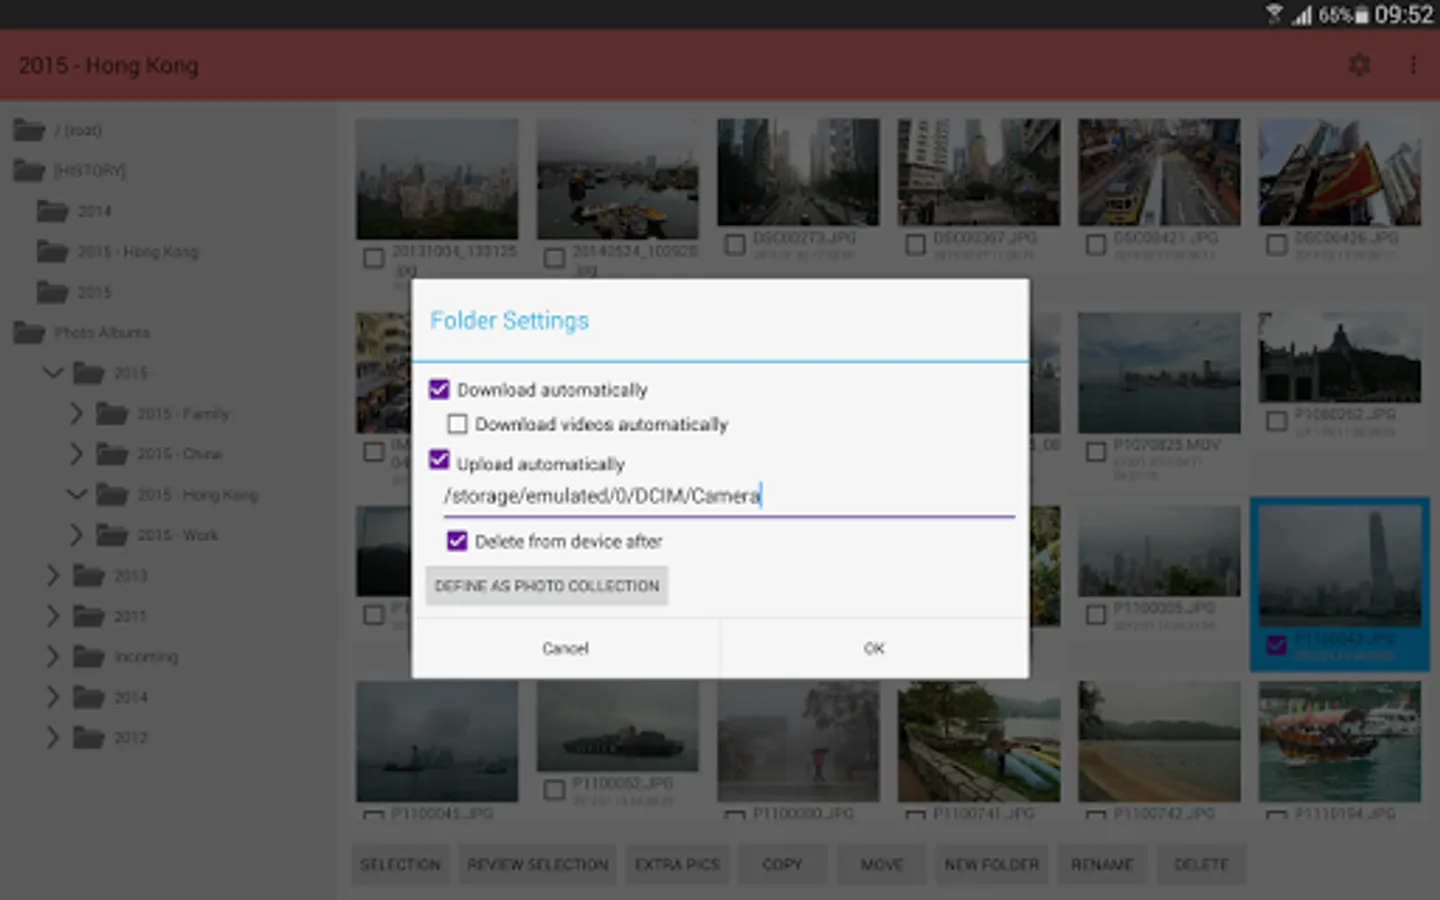Tick the checkbox for DSC00273.JPG
The height and width of the screenshot is (900, 1440).
735,244
